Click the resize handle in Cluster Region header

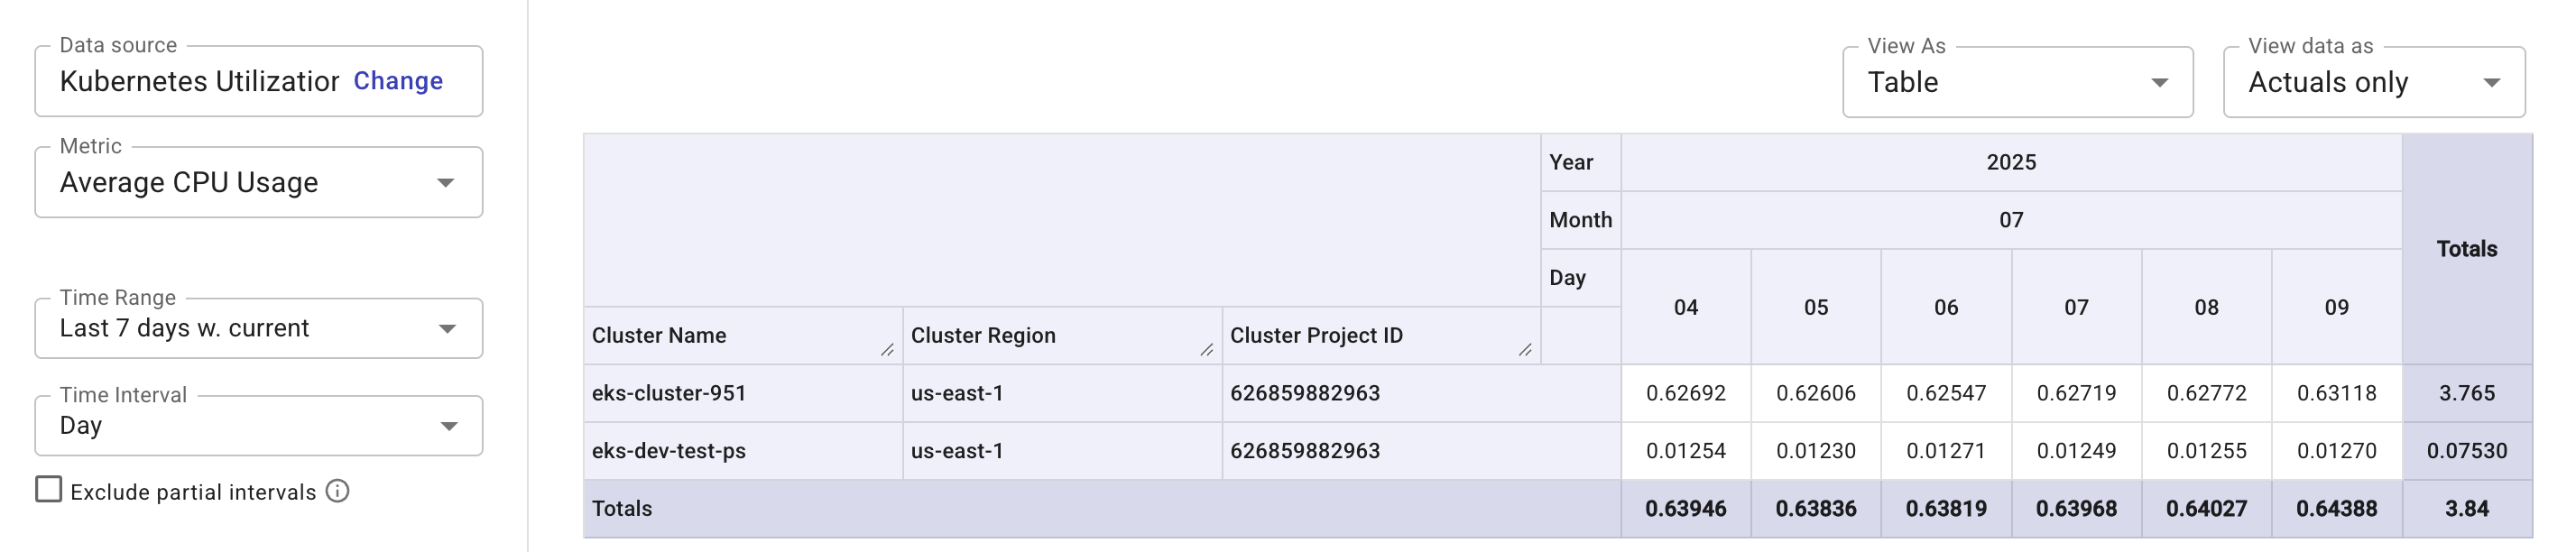tap(1205, 351)
